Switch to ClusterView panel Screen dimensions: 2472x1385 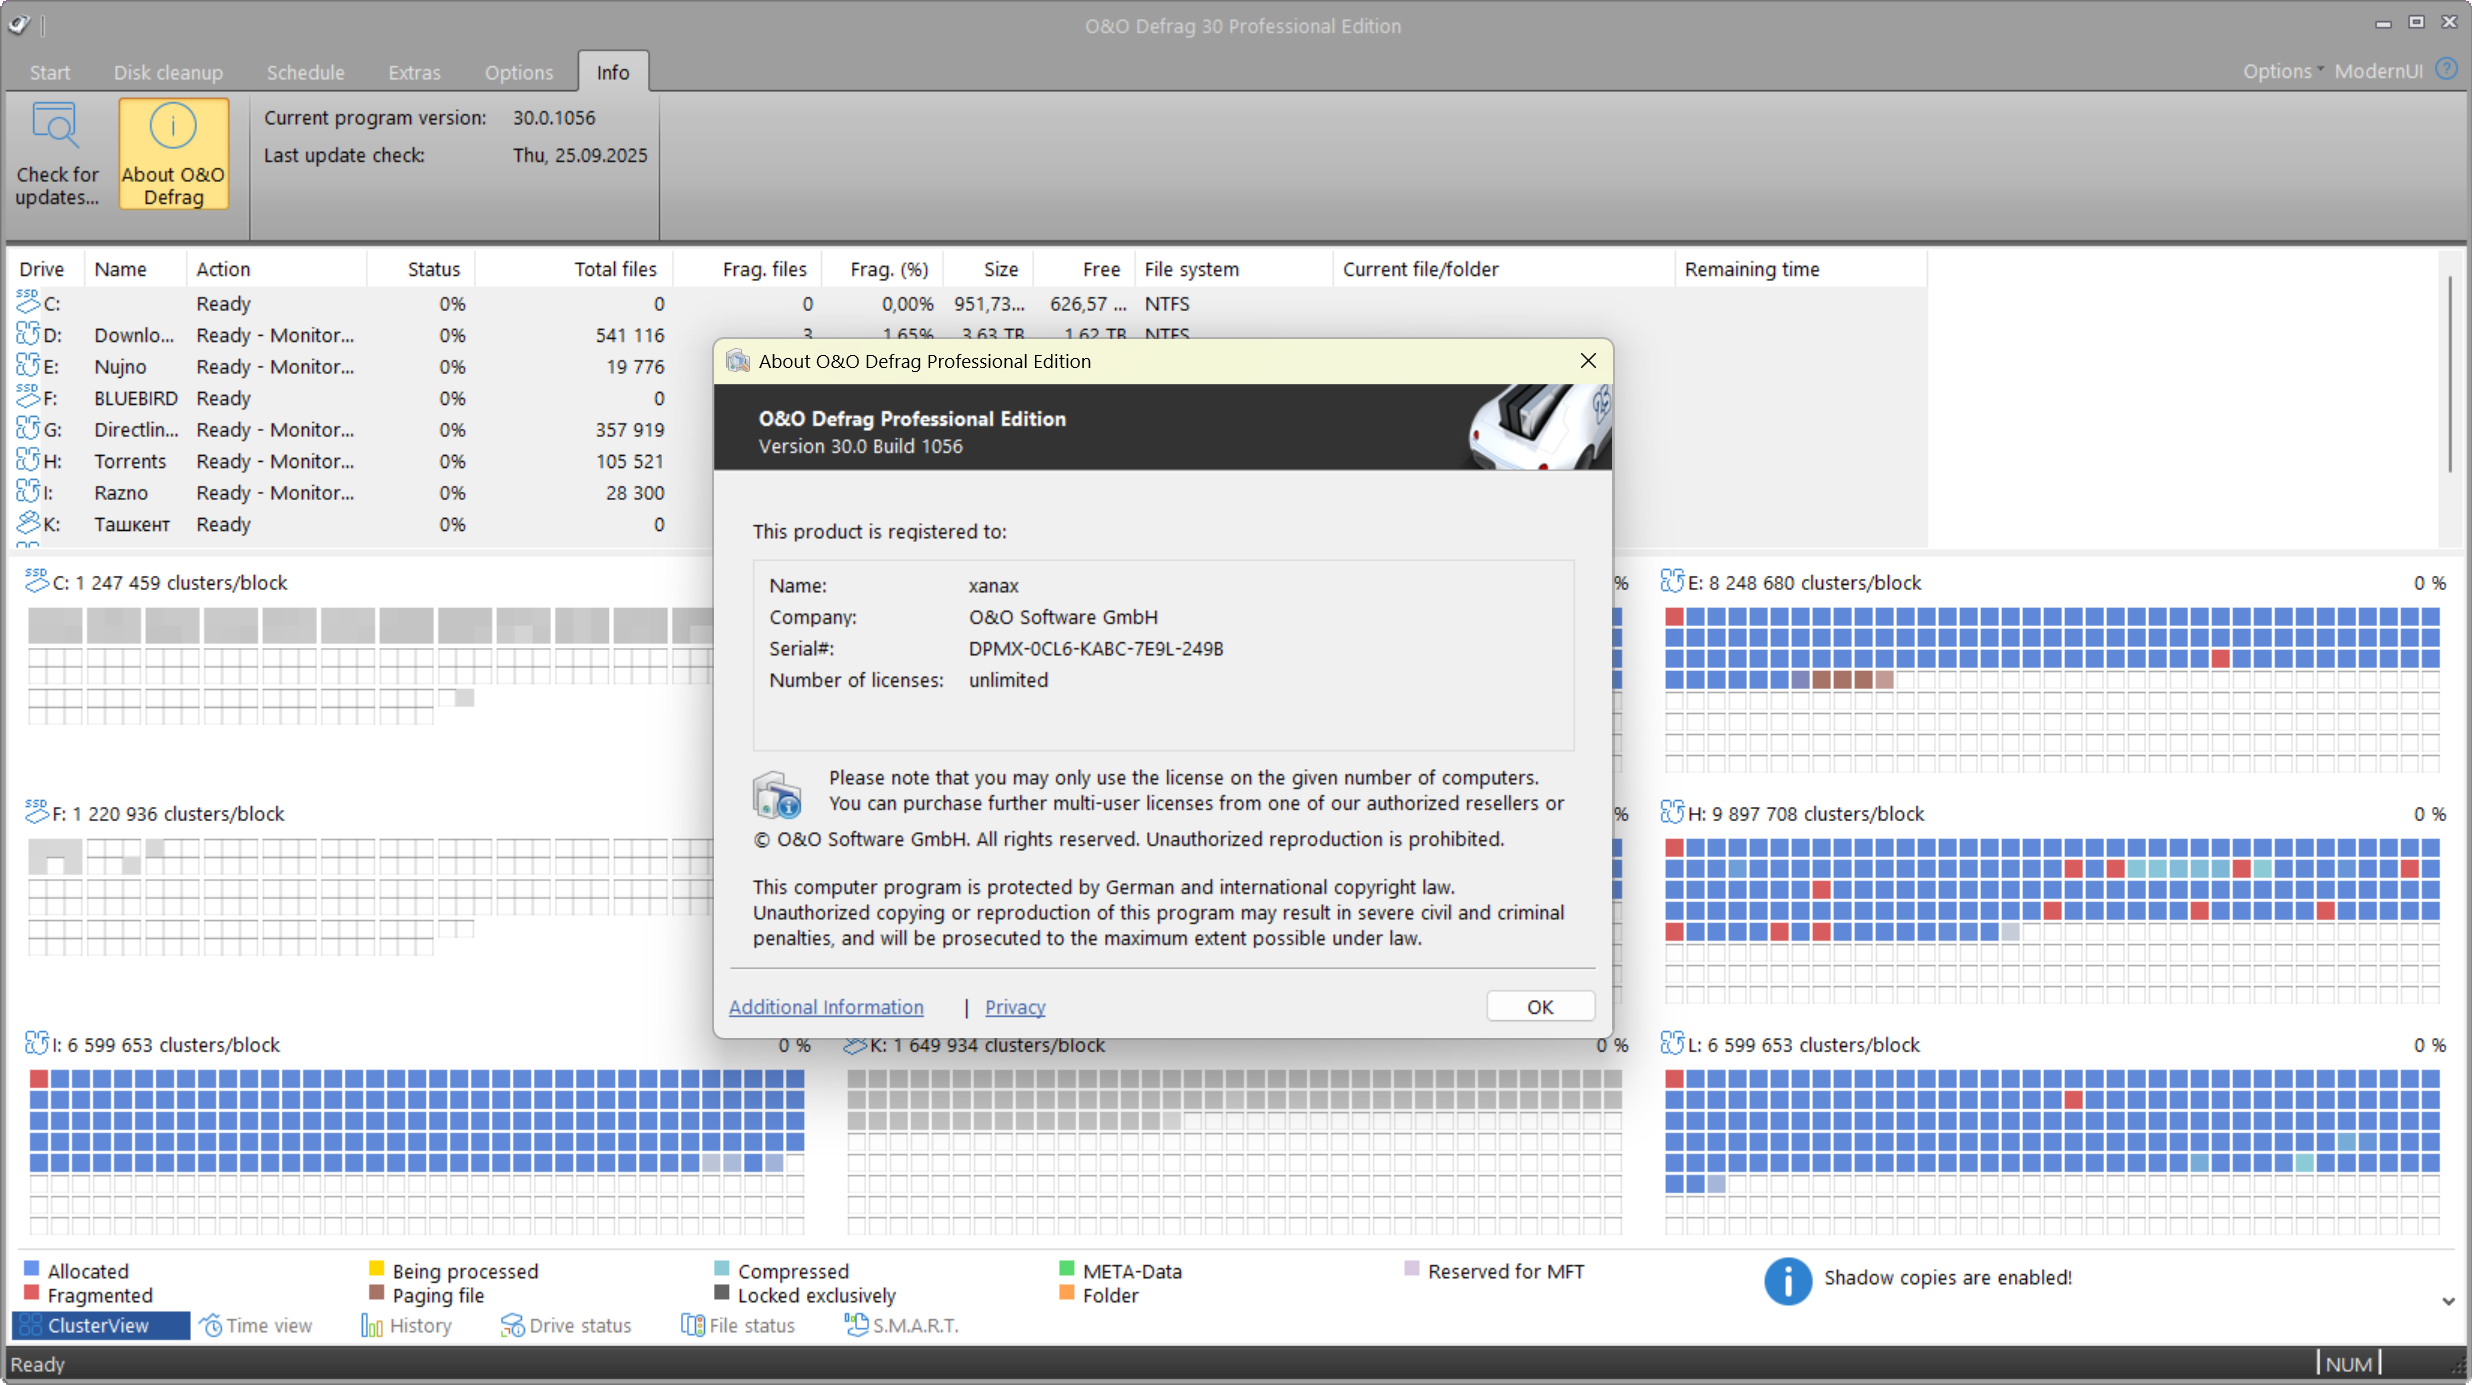[98, 1325]
